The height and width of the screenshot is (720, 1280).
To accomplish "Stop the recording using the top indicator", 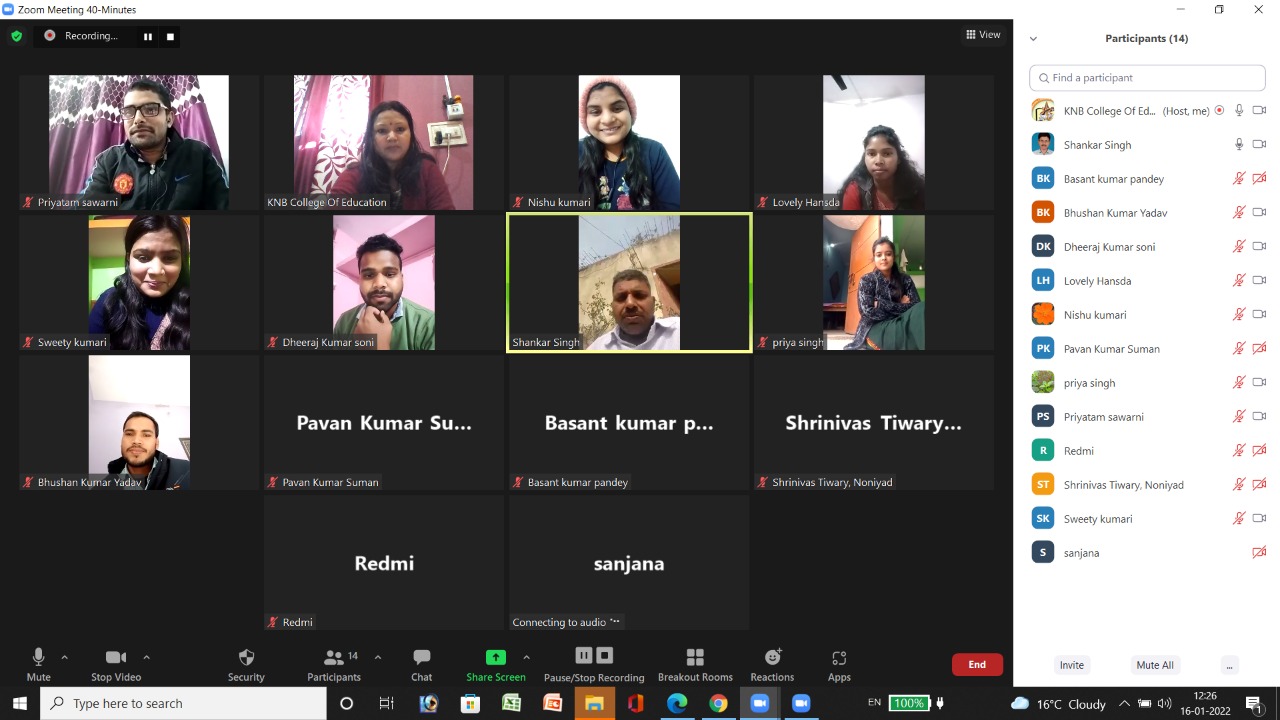I will (170, 36).
